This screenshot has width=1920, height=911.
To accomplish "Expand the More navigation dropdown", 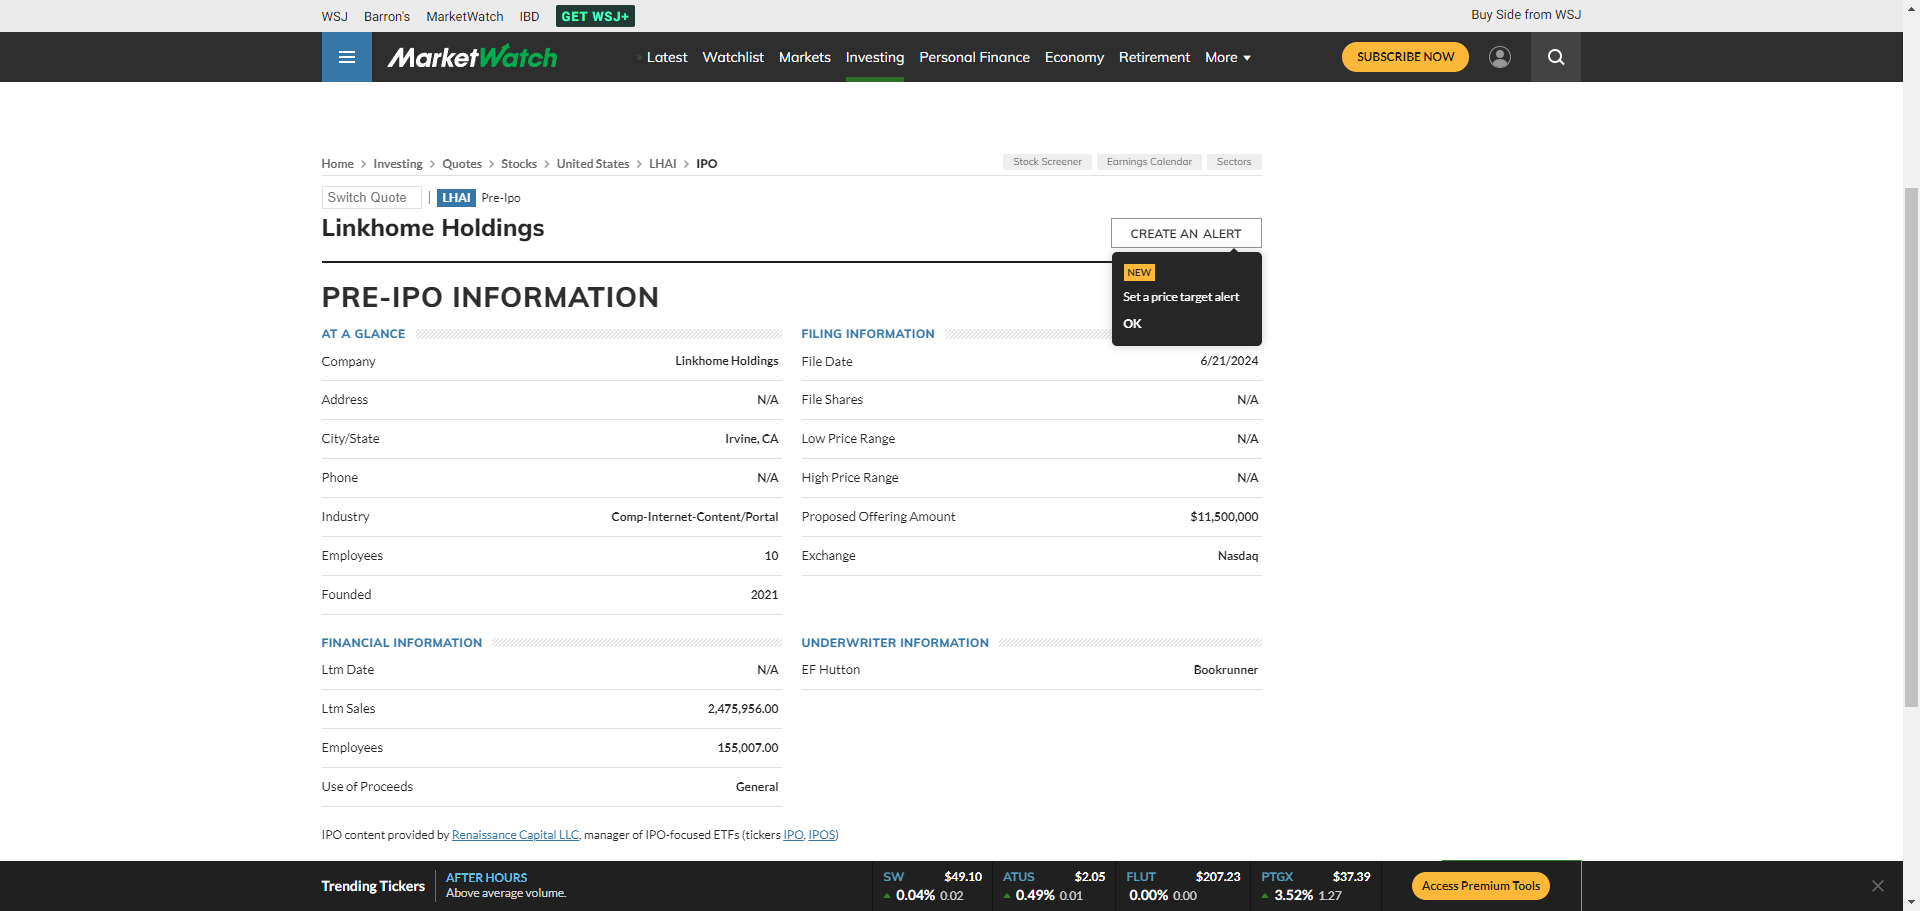I will tap(1228, 57).
